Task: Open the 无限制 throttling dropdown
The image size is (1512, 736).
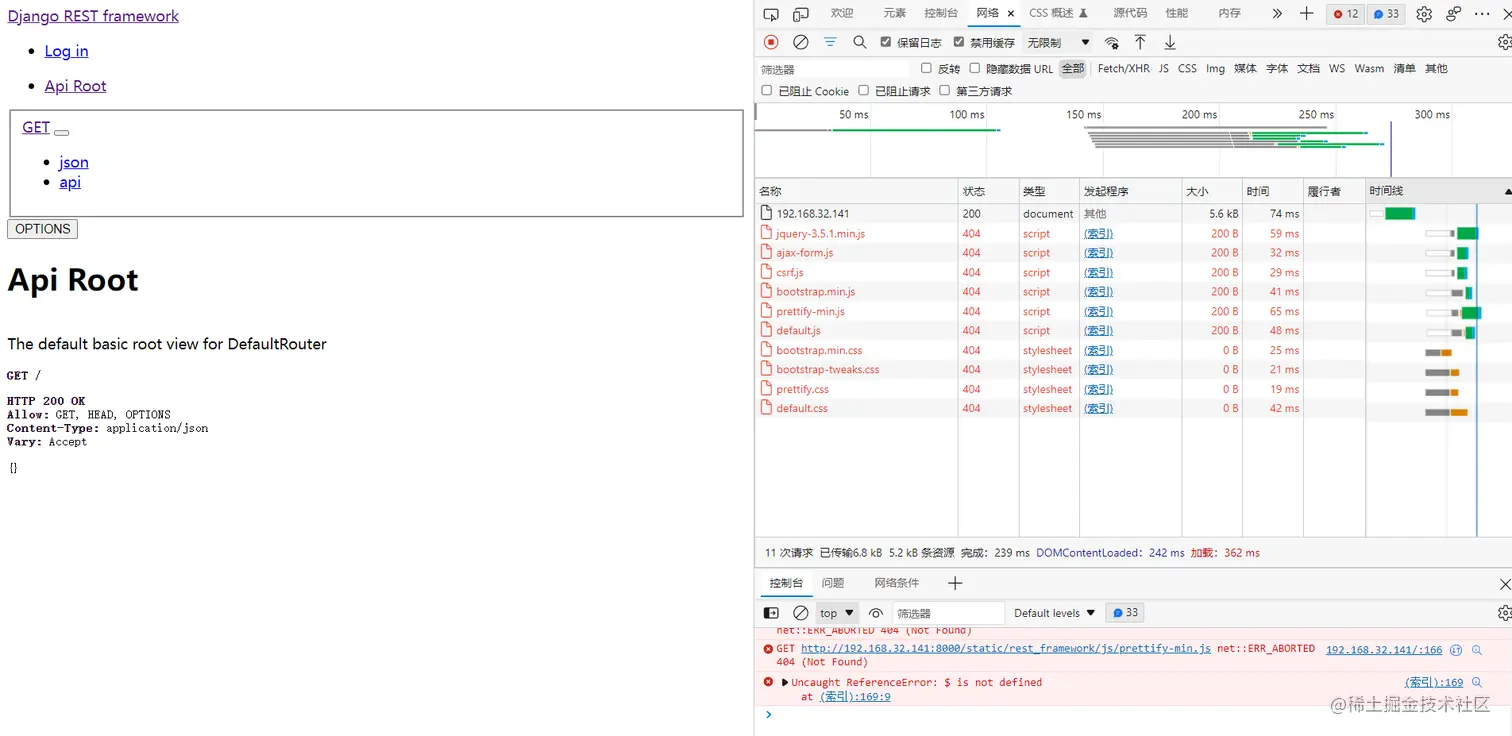Action: (x=1058, y=43)
